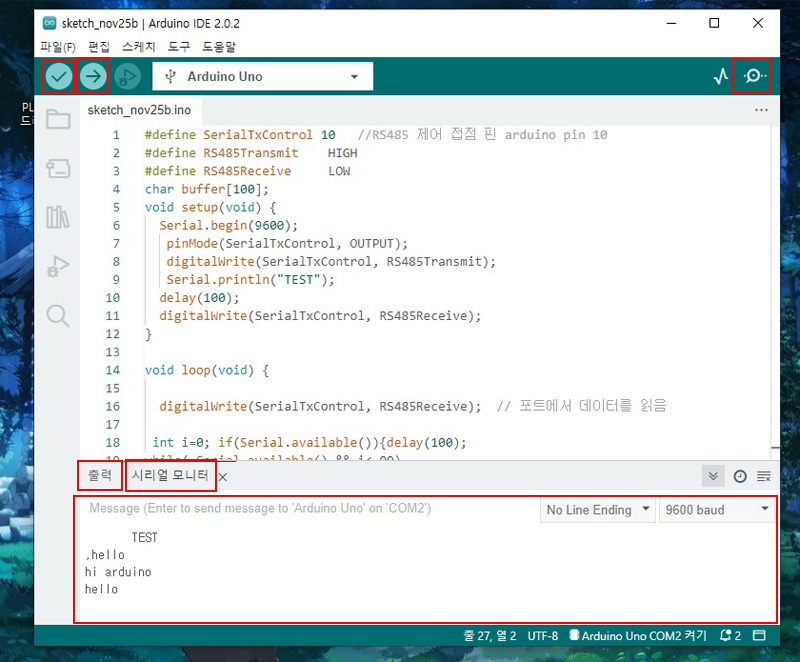
Task: Click void setup(void) on line 5
Action: (x=210, y=207)
